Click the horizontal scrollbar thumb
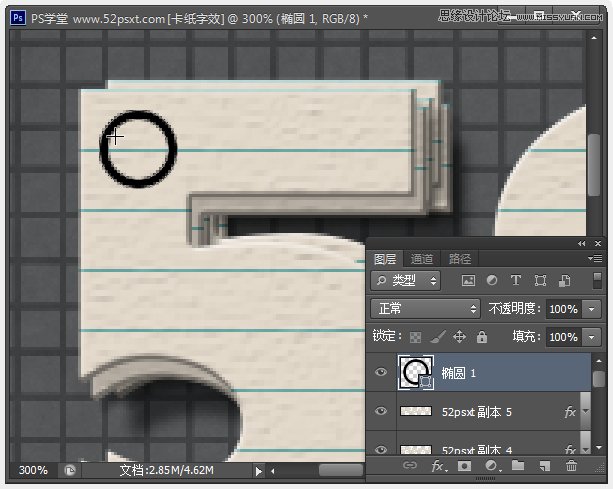This screenshot has height=489, width=613. (342, 470)
